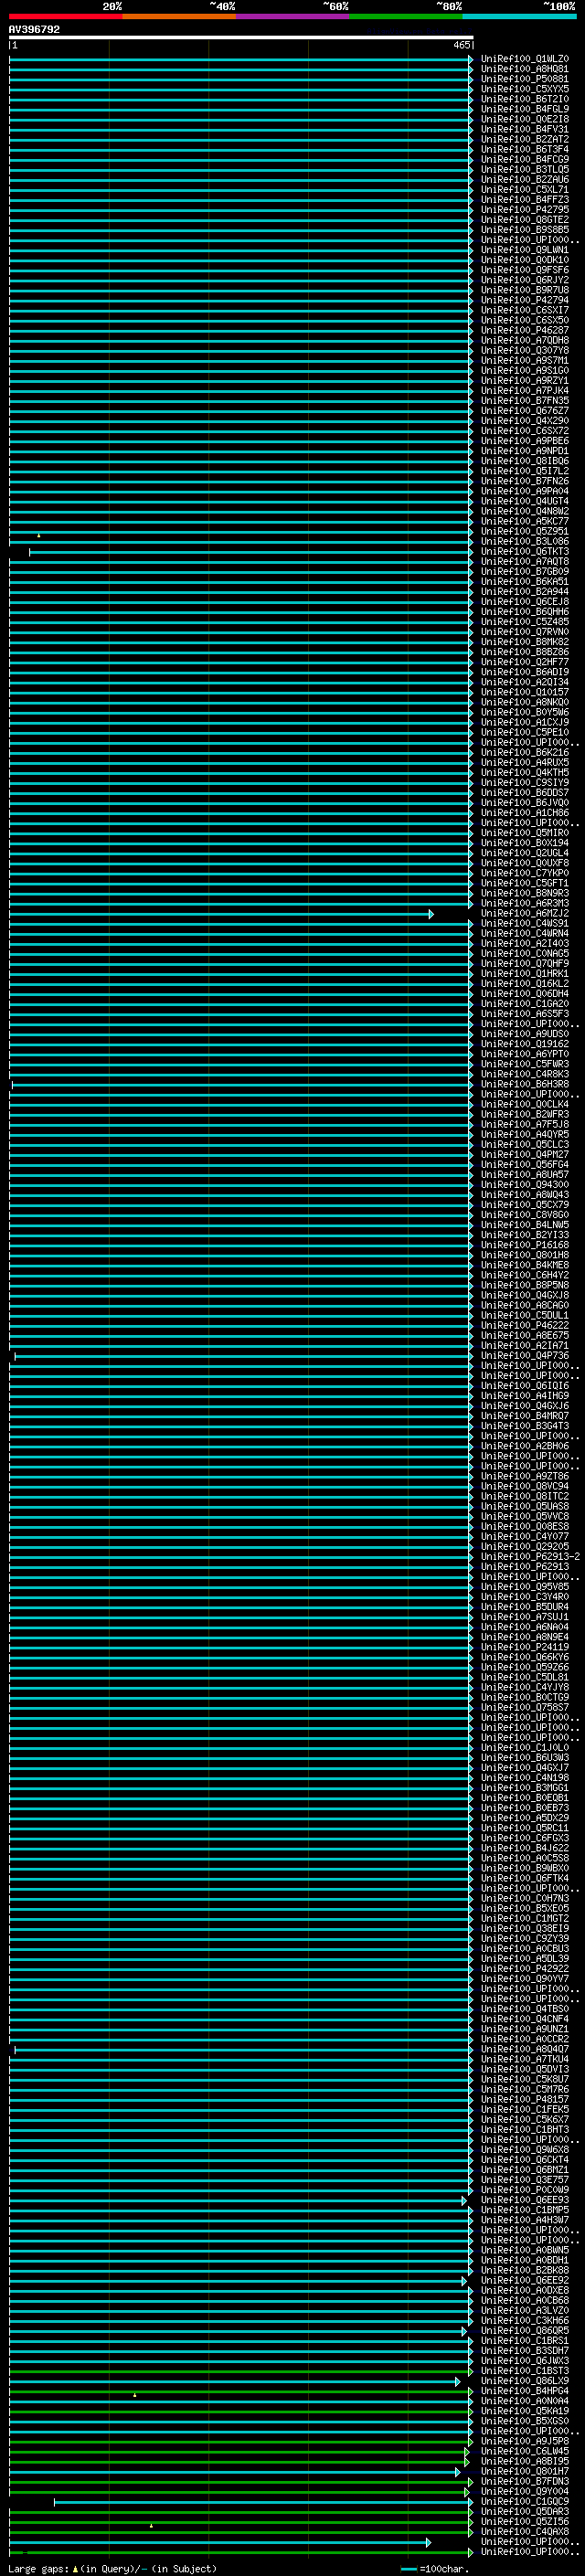The width and height of the screenshot is (585, 2576).
Task: Click the UniRef100_P46222 label
Action: [x=524, y=1326]
